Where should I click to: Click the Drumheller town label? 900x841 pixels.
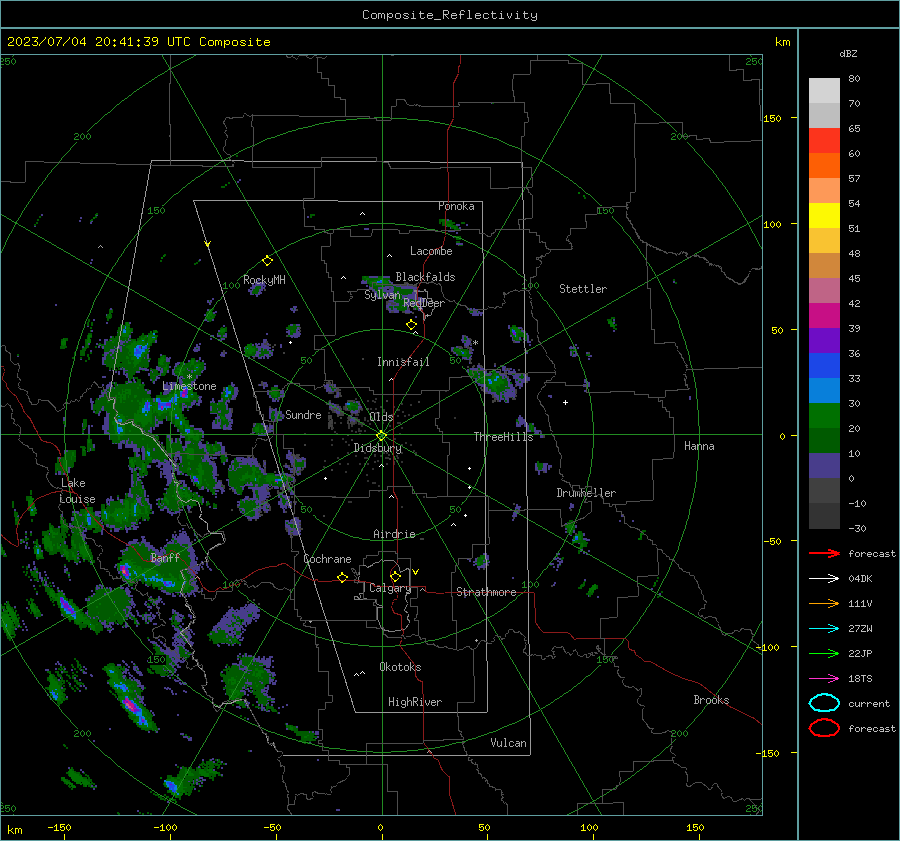click(586, 493)
